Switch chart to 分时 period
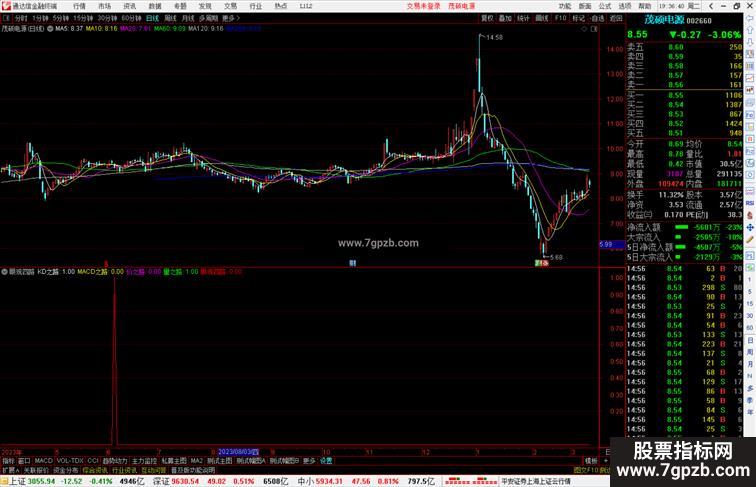 [x=21, y=18]
